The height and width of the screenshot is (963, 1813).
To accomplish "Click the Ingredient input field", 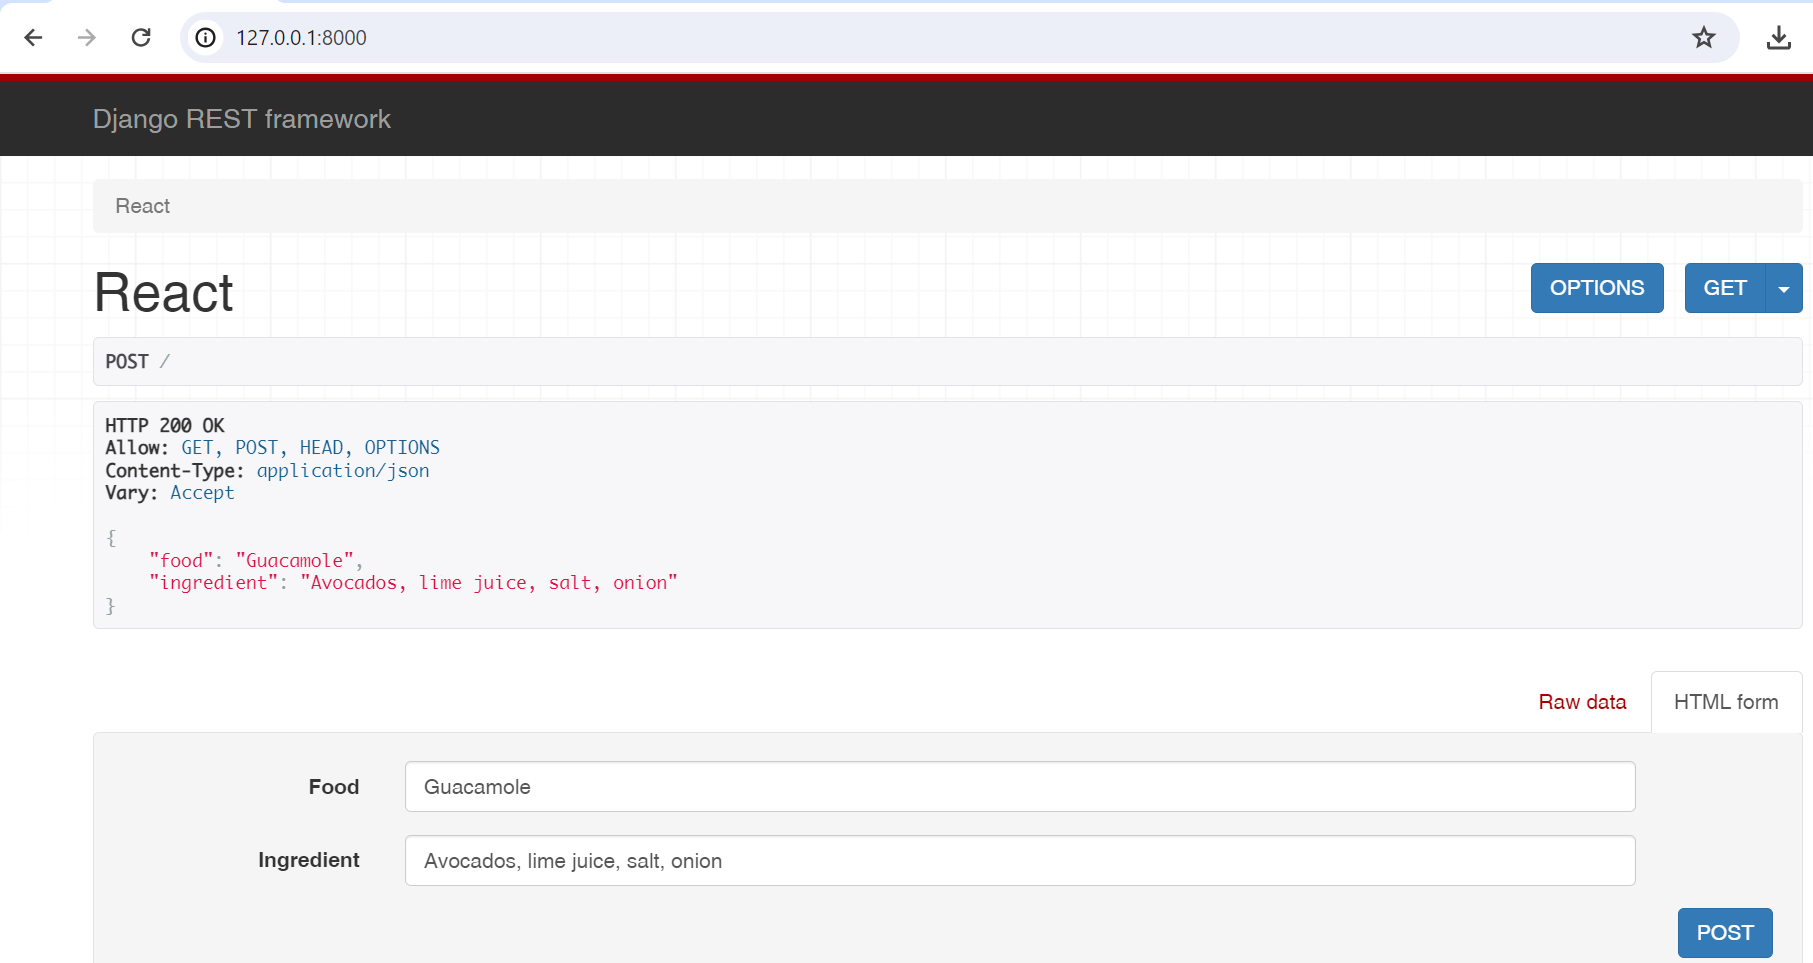I will (x=1020, y=861).
